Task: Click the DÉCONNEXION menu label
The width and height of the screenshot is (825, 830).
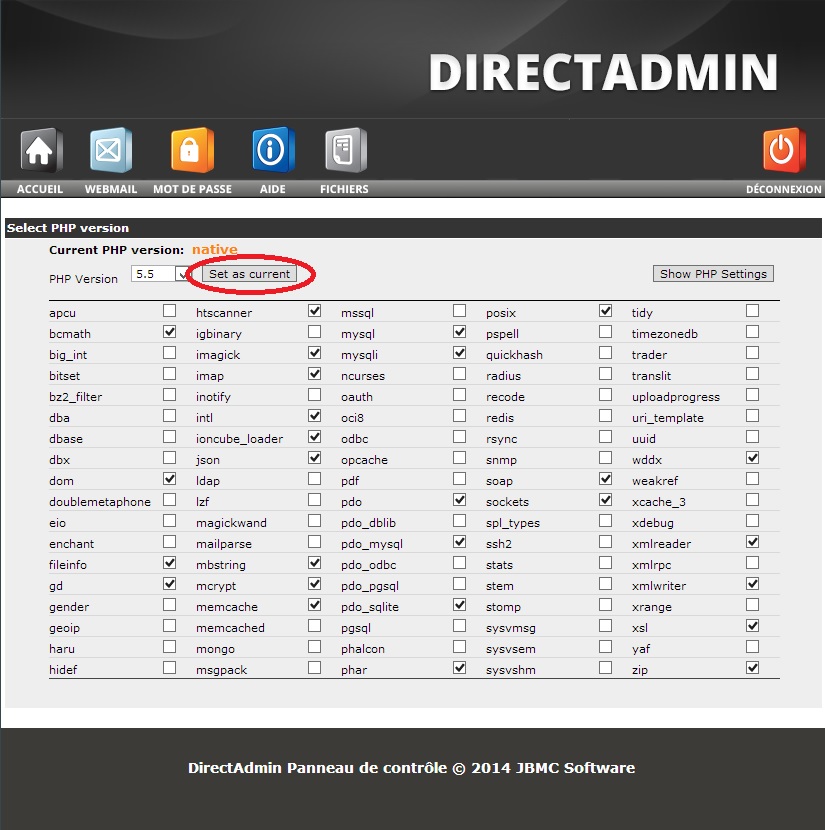Action: click(x=784, y=189)
